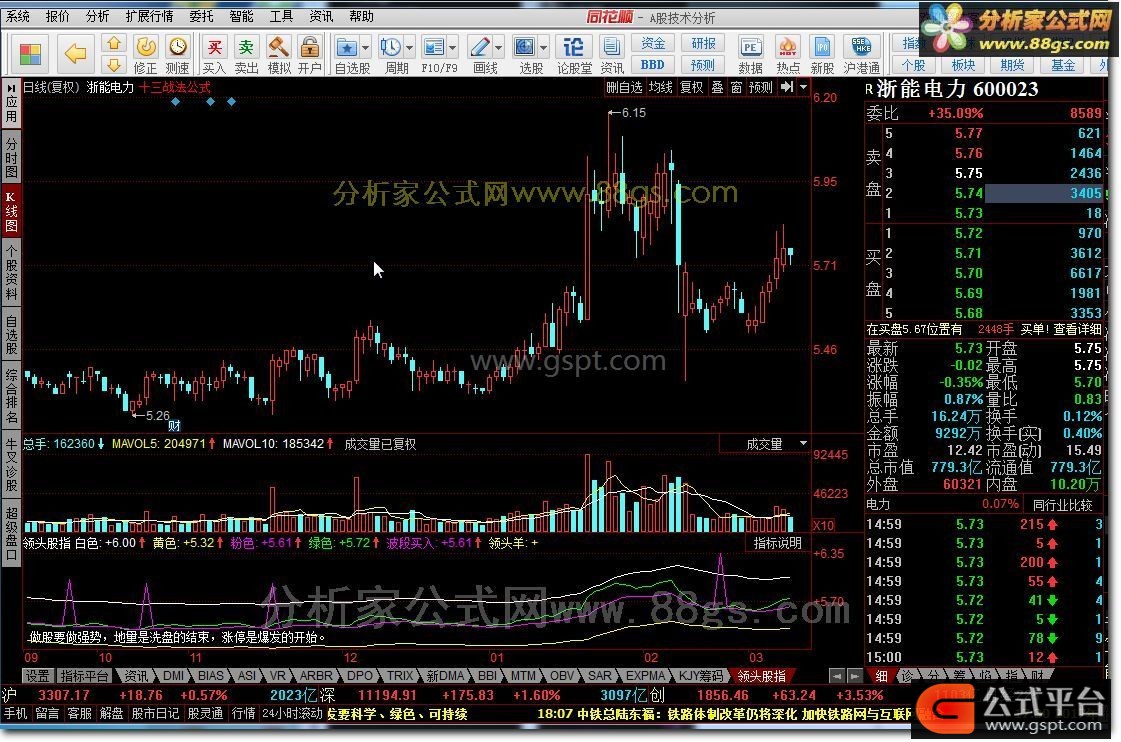Open the 分析 menu

click(97, 16)
